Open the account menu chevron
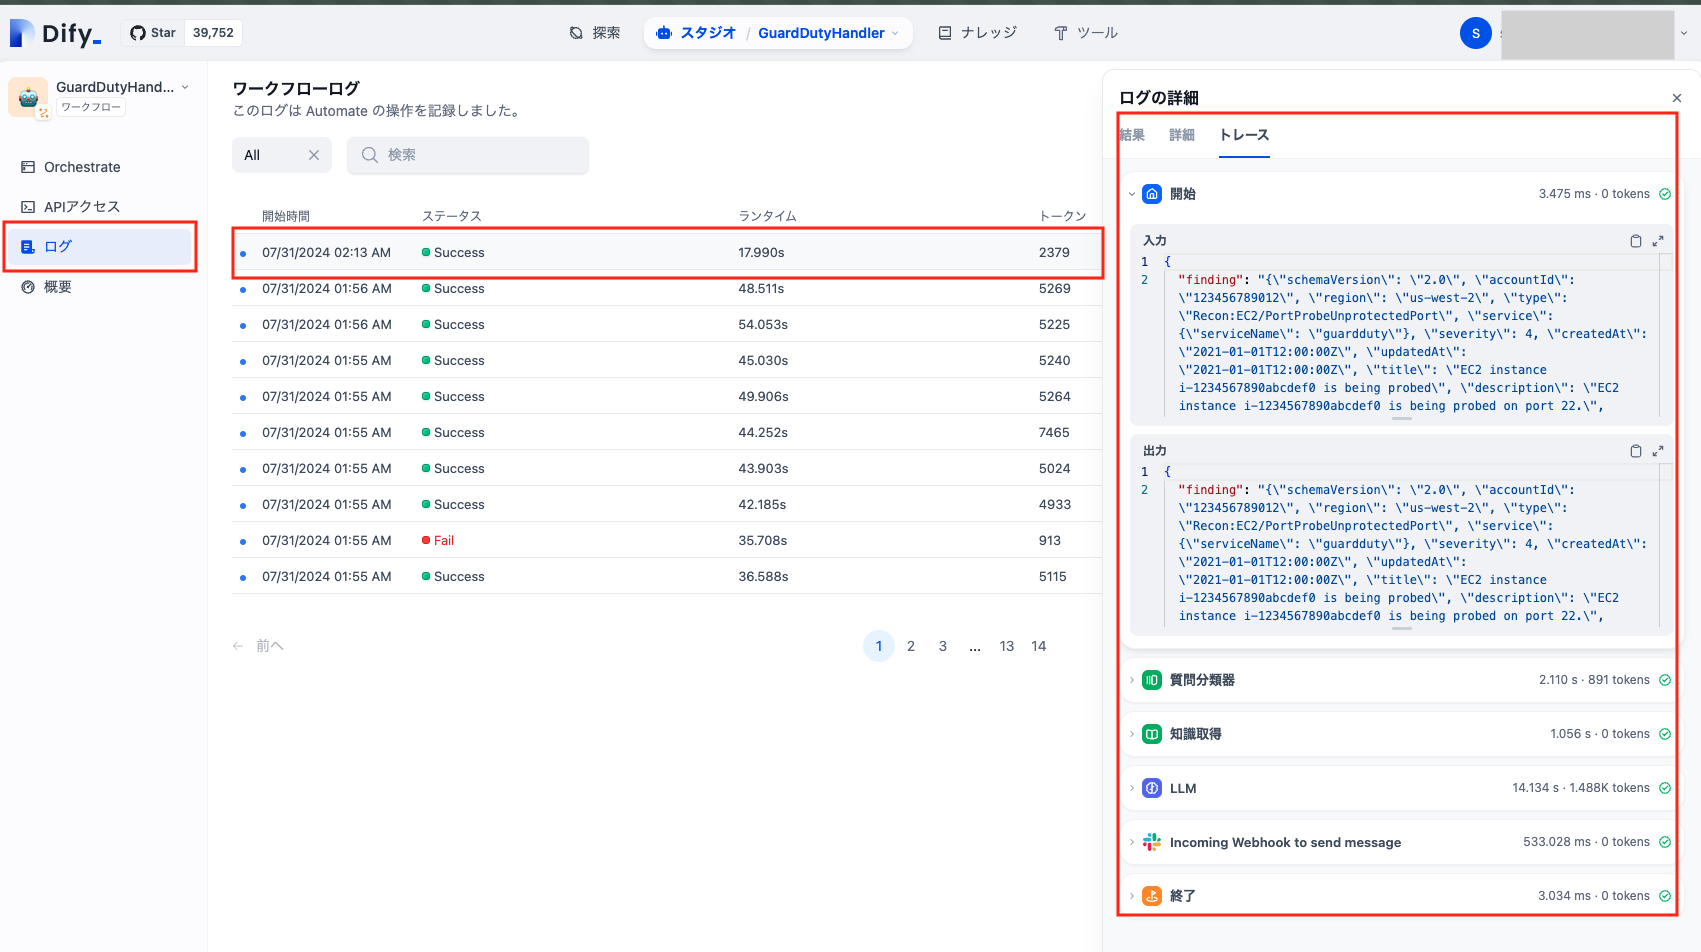The image size is (1701, 952). (1683, 33)
